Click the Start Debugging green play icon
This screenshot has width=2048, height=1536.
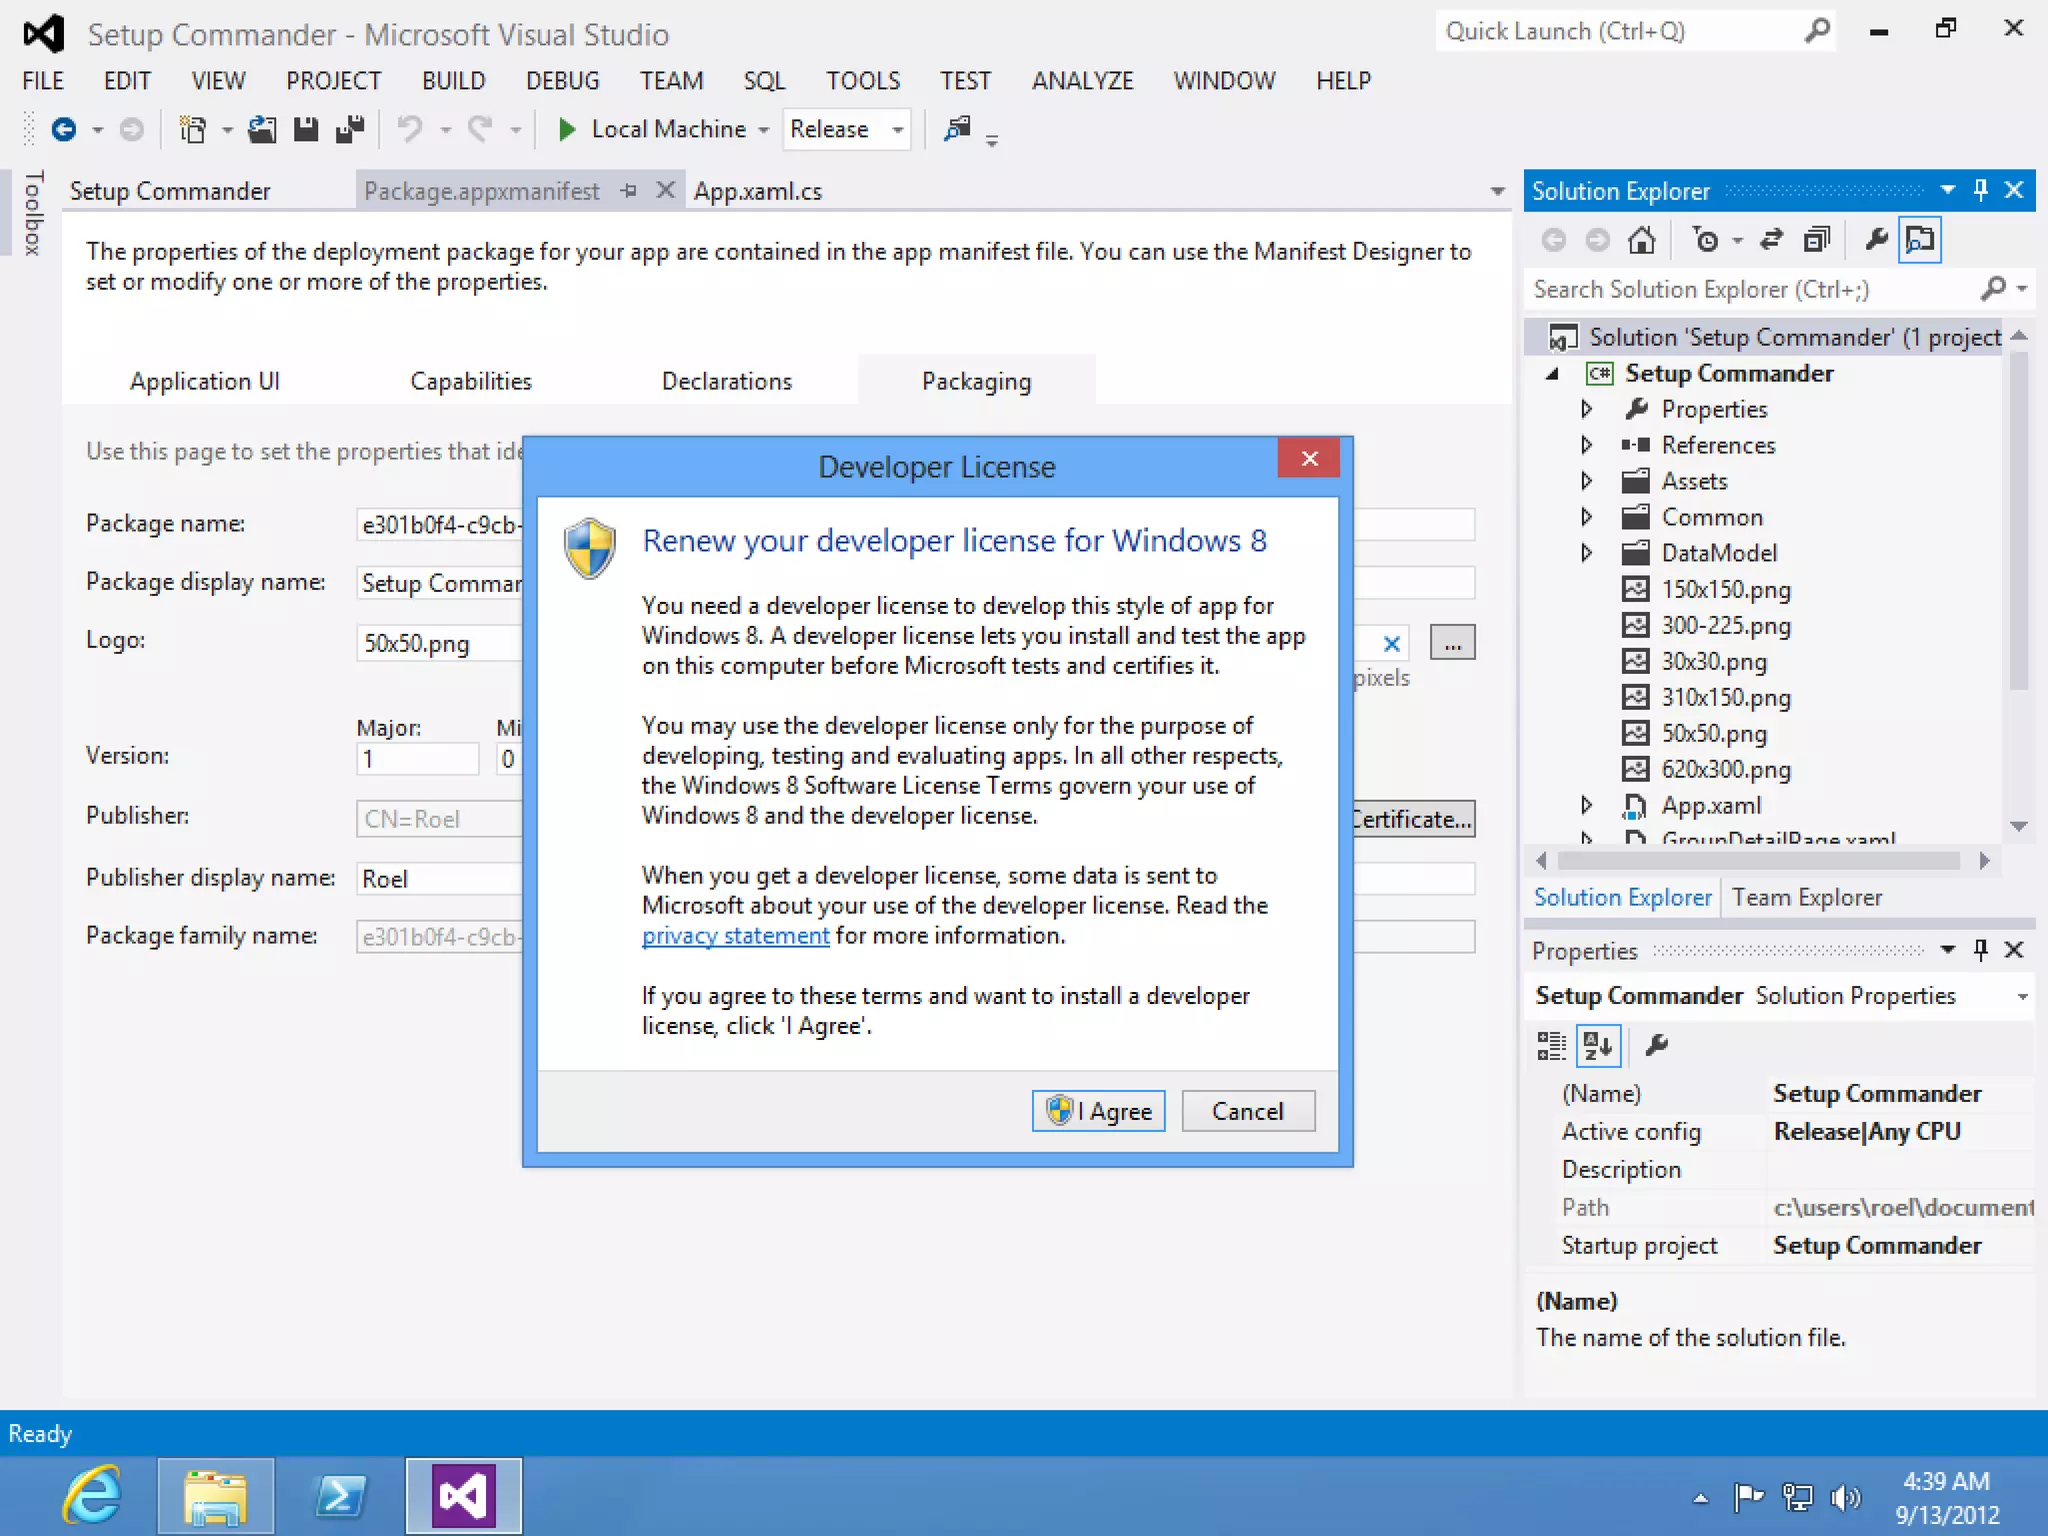pos(566,130)
